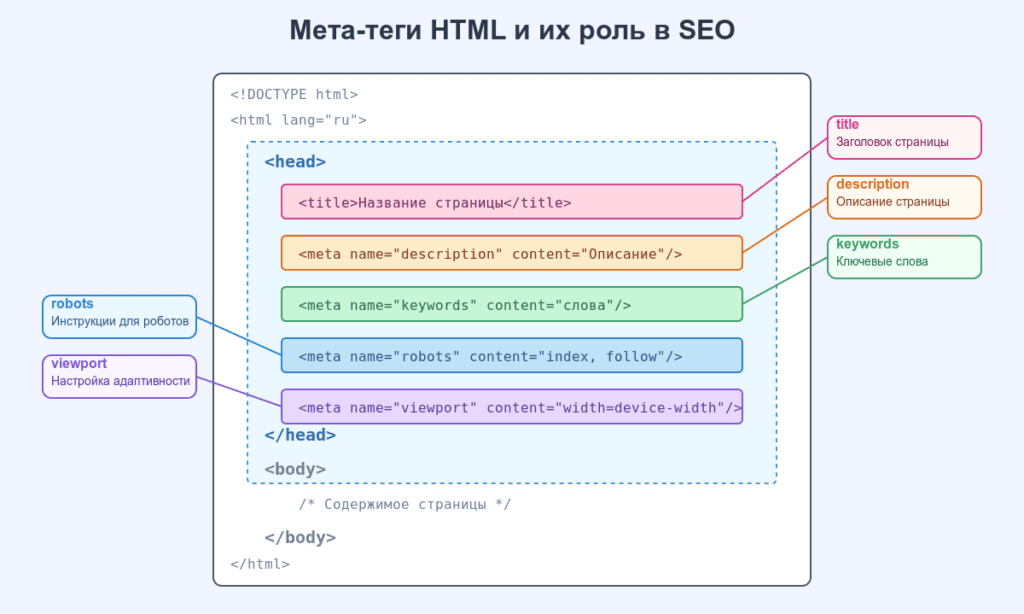Screen dimensions: 1024x614
Task: Click the <html lang="ru"> opening tag
Action: (298, 120)
